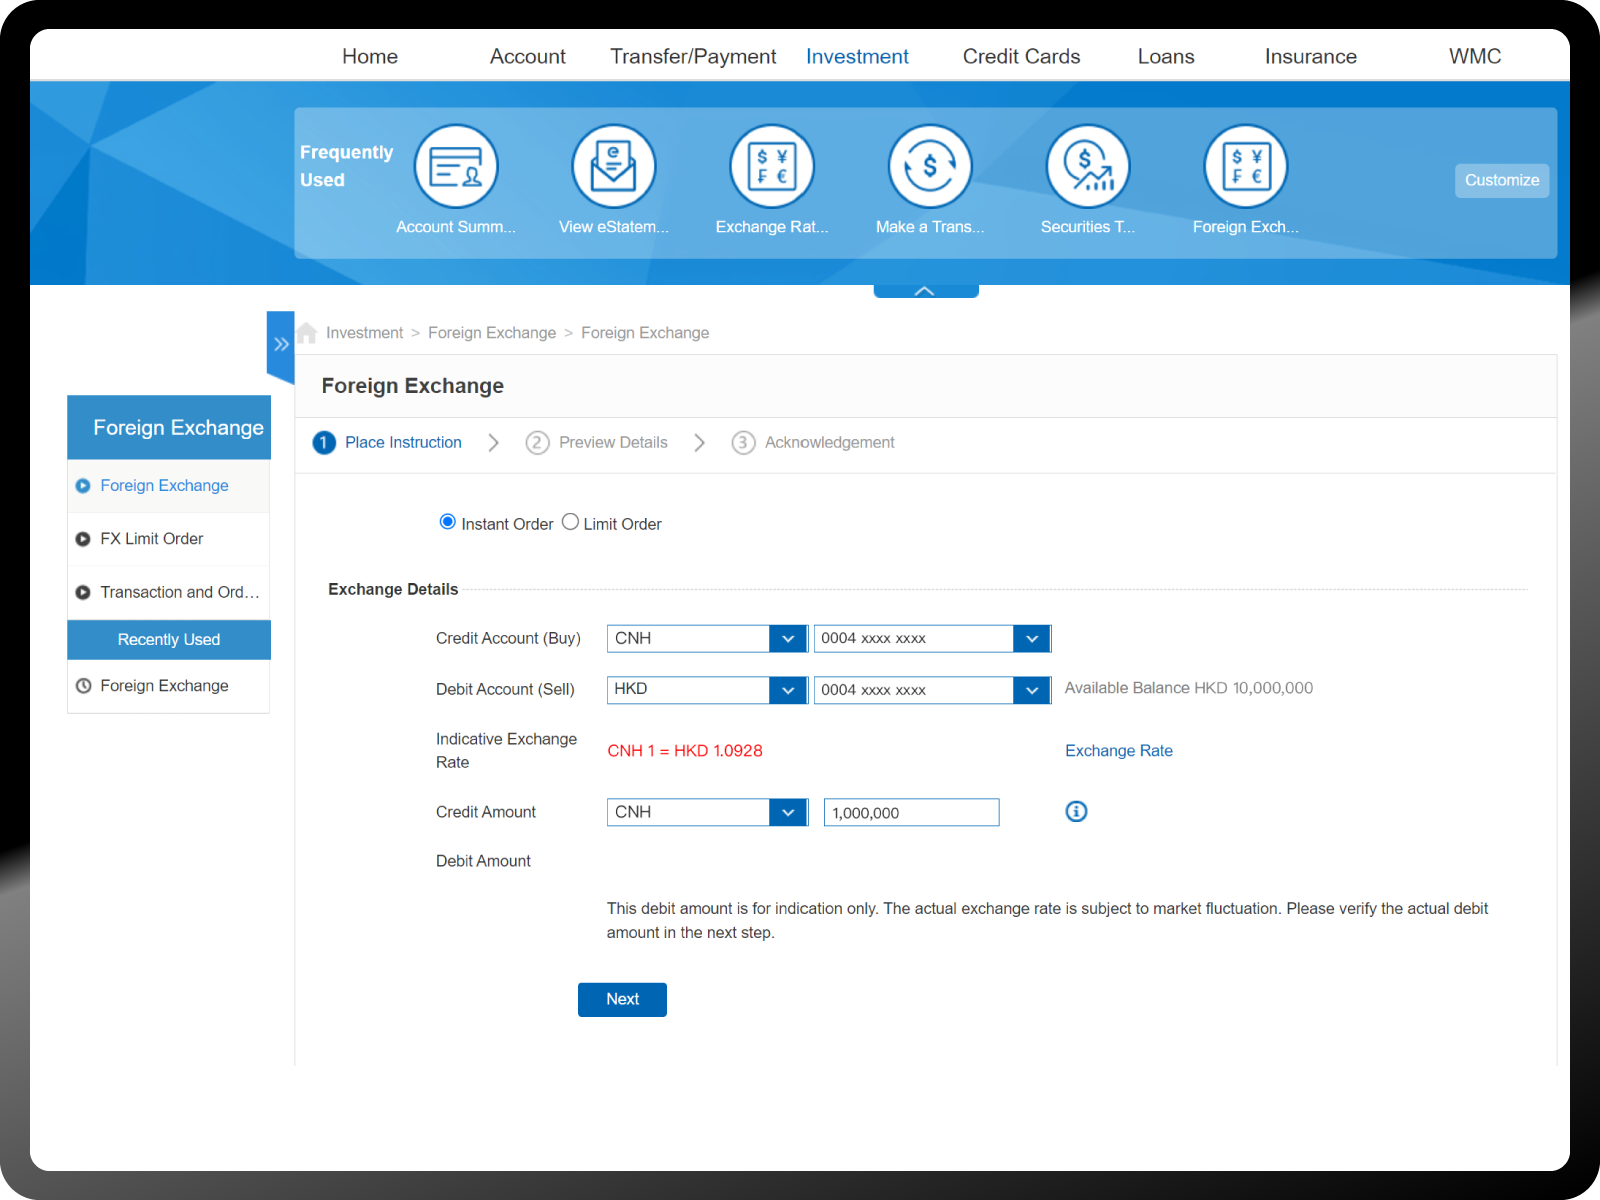Click the Recently Used header

tap(169, 640)
